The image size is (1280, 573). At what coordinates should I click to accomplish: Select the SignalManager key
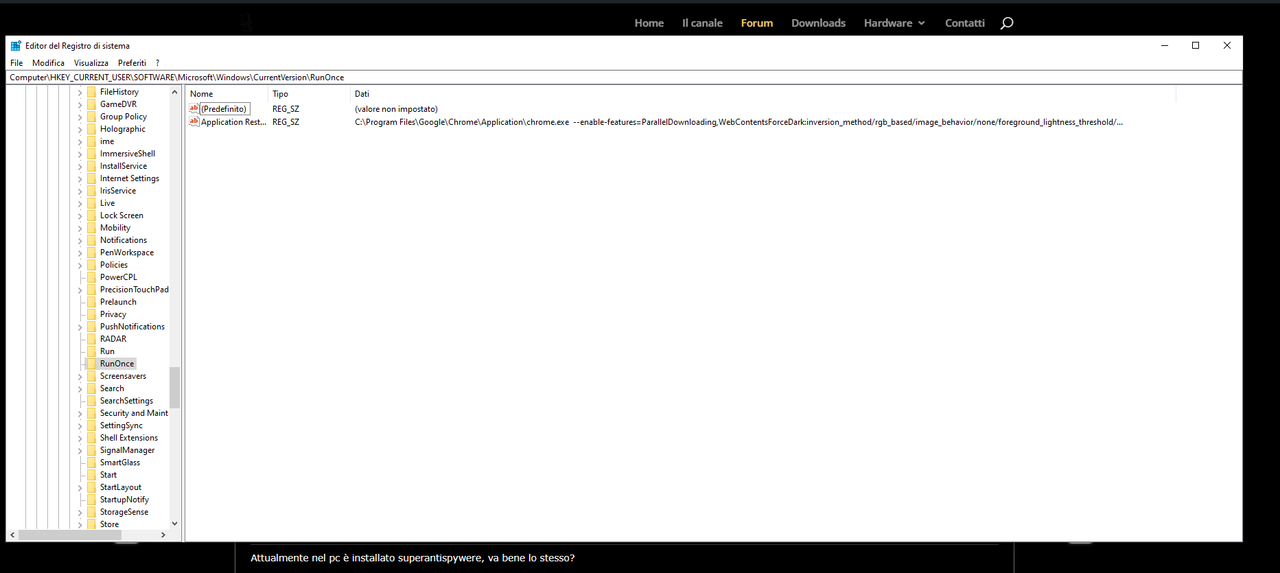click(127, 450)
